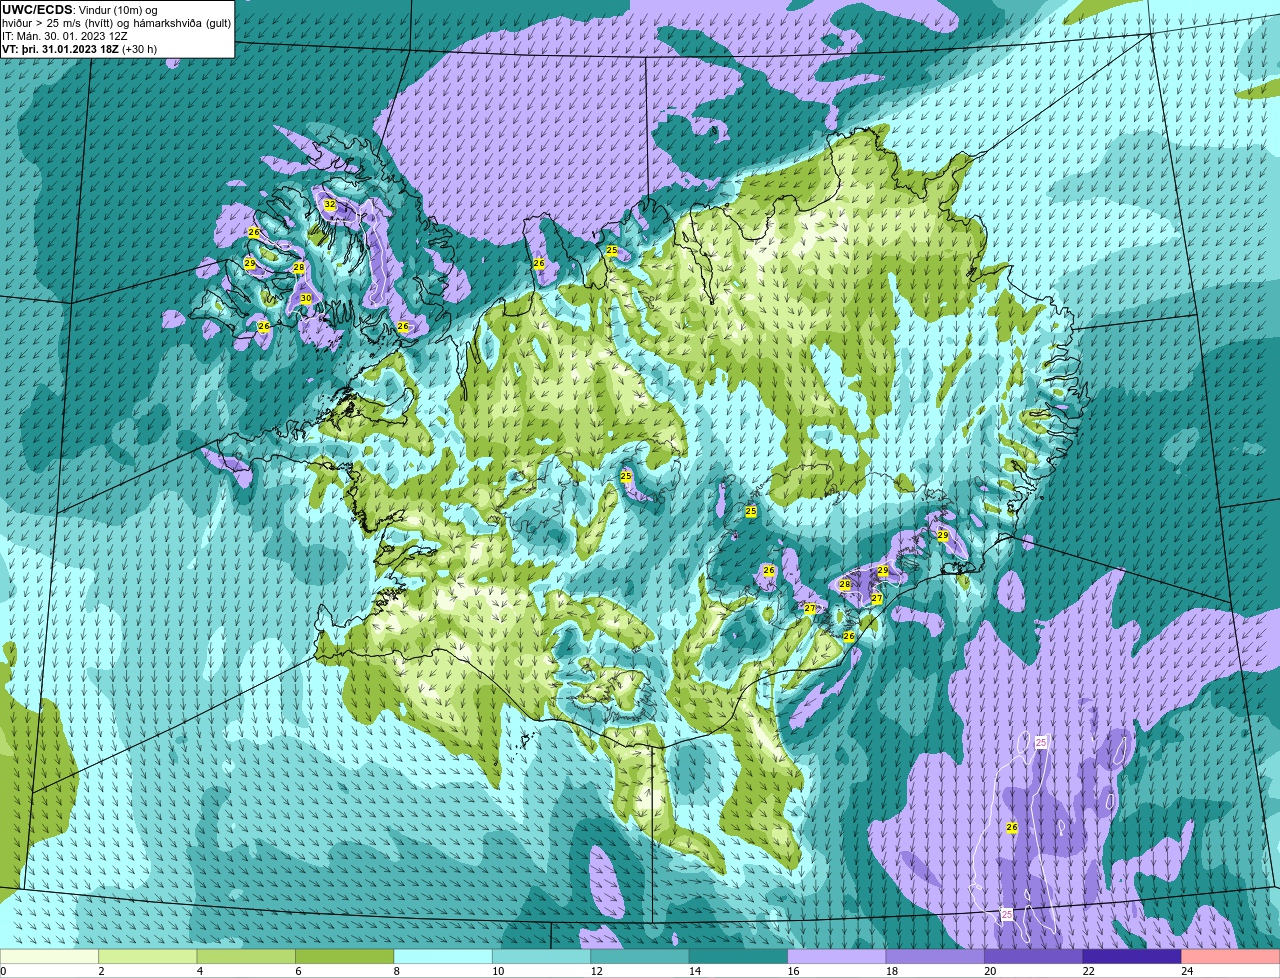This screenshot has height=978, width=1280.
Task: Click the legend scale label "2"
Action: pos(101,971)
